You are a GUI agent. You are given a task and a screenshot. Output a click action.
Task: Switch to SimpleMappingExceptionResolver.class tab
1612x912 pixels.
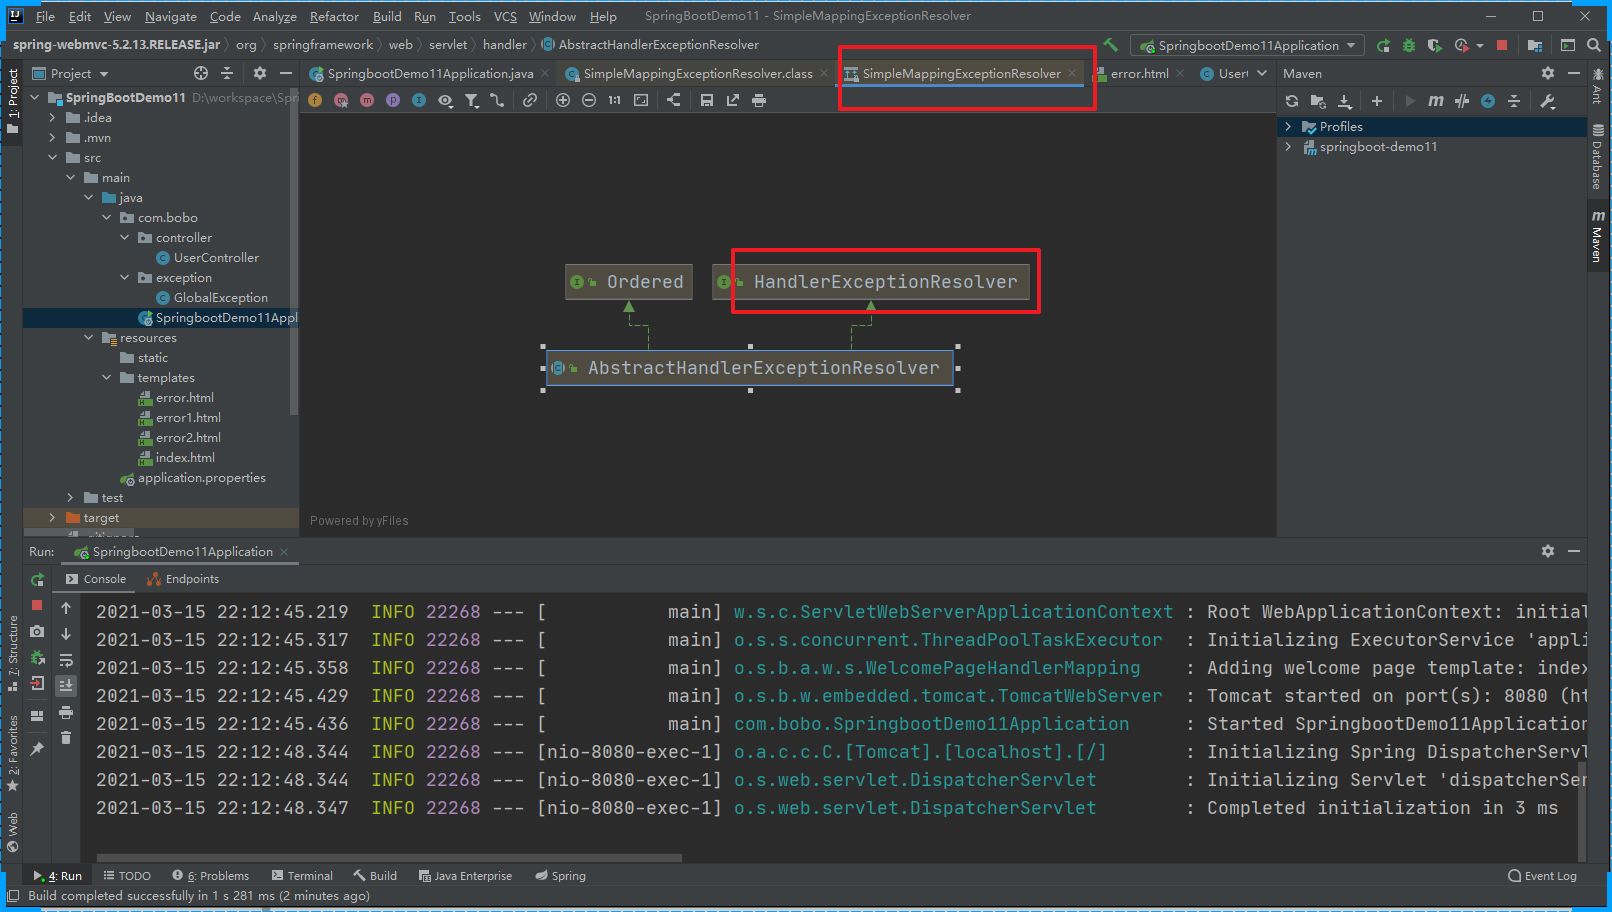(x=697, y=74)
